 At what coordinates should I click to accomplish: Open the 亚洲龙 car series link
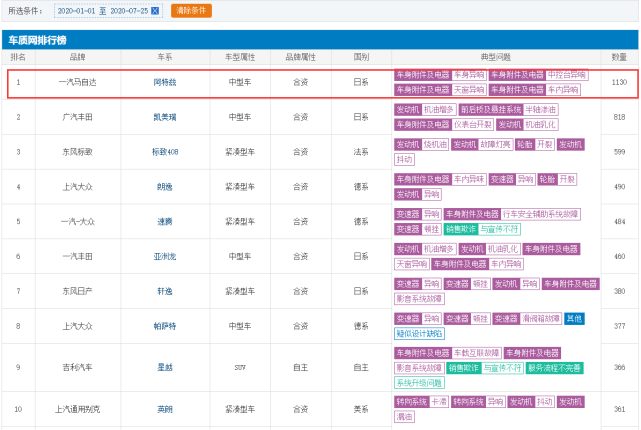165,256
